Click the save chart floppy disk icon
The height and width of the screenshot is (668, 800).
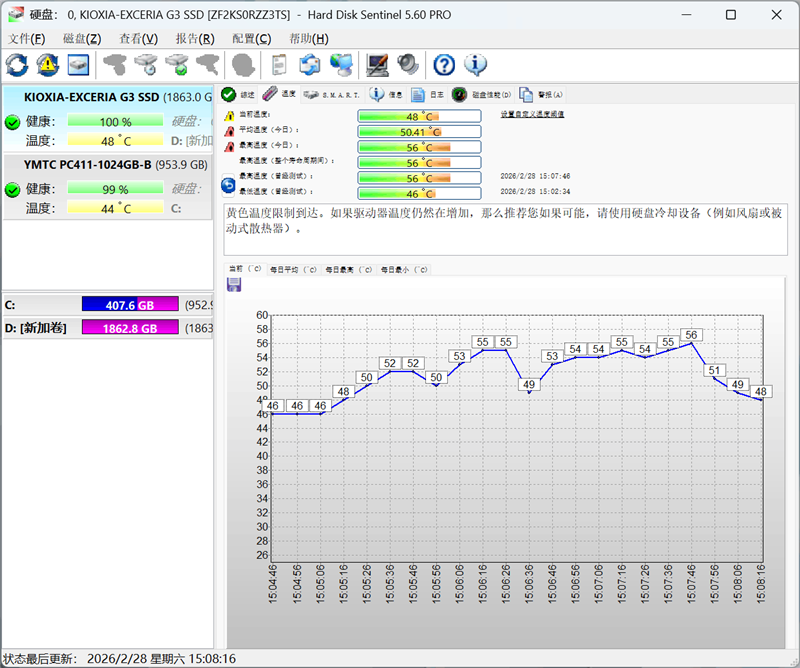click(236, 285)
